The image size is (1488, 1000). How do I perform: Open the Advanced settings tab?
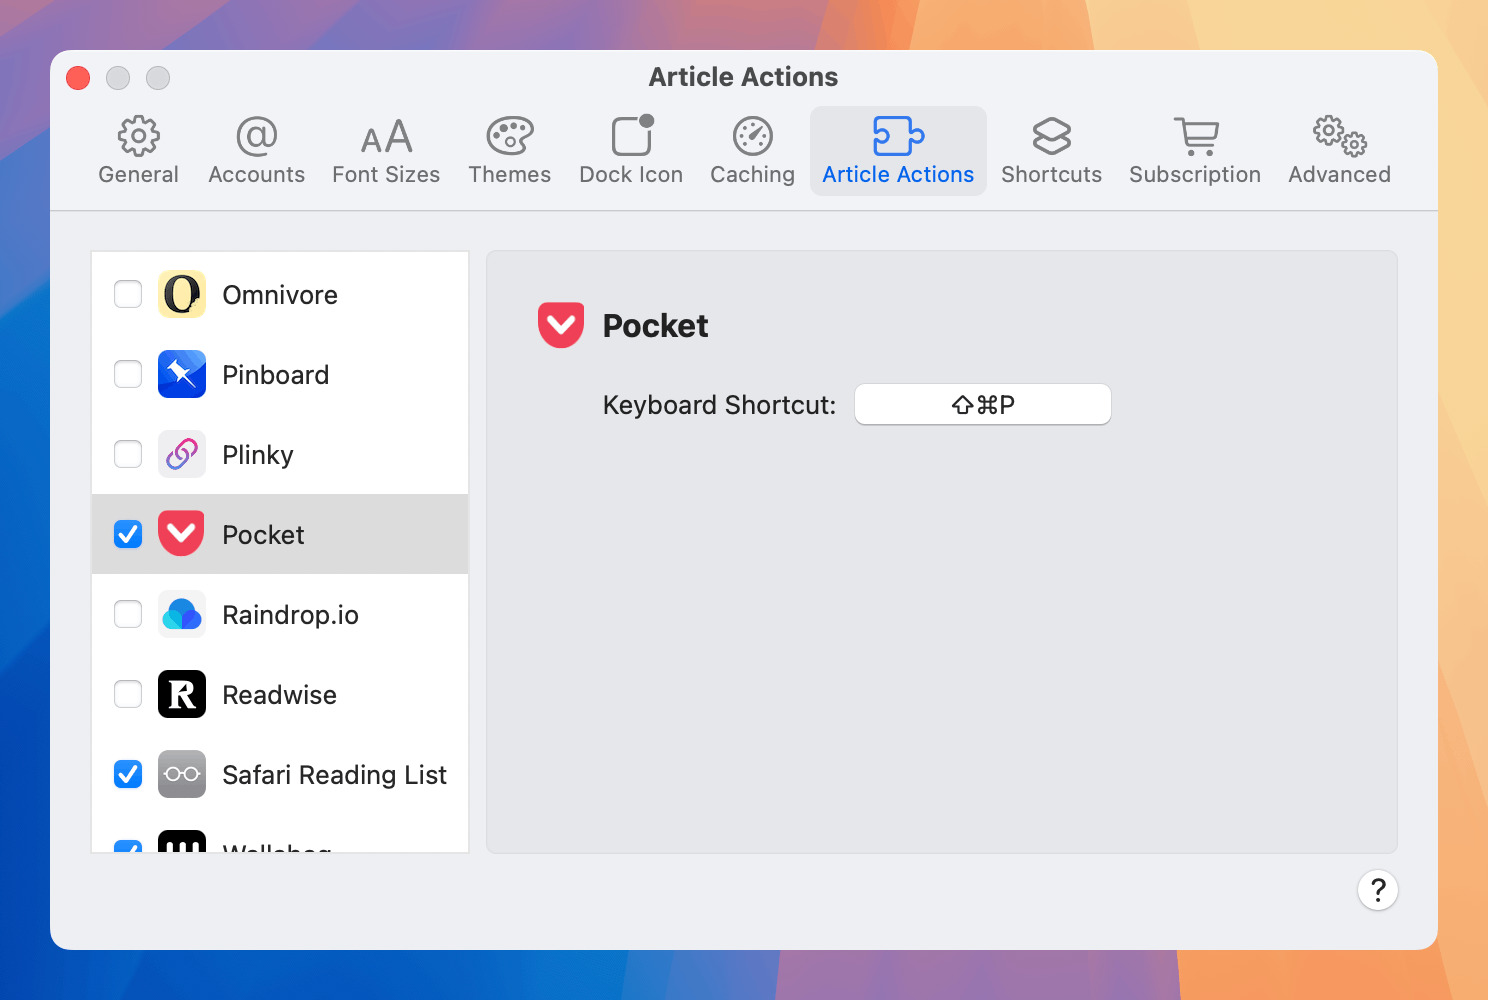pos(1340,151)
